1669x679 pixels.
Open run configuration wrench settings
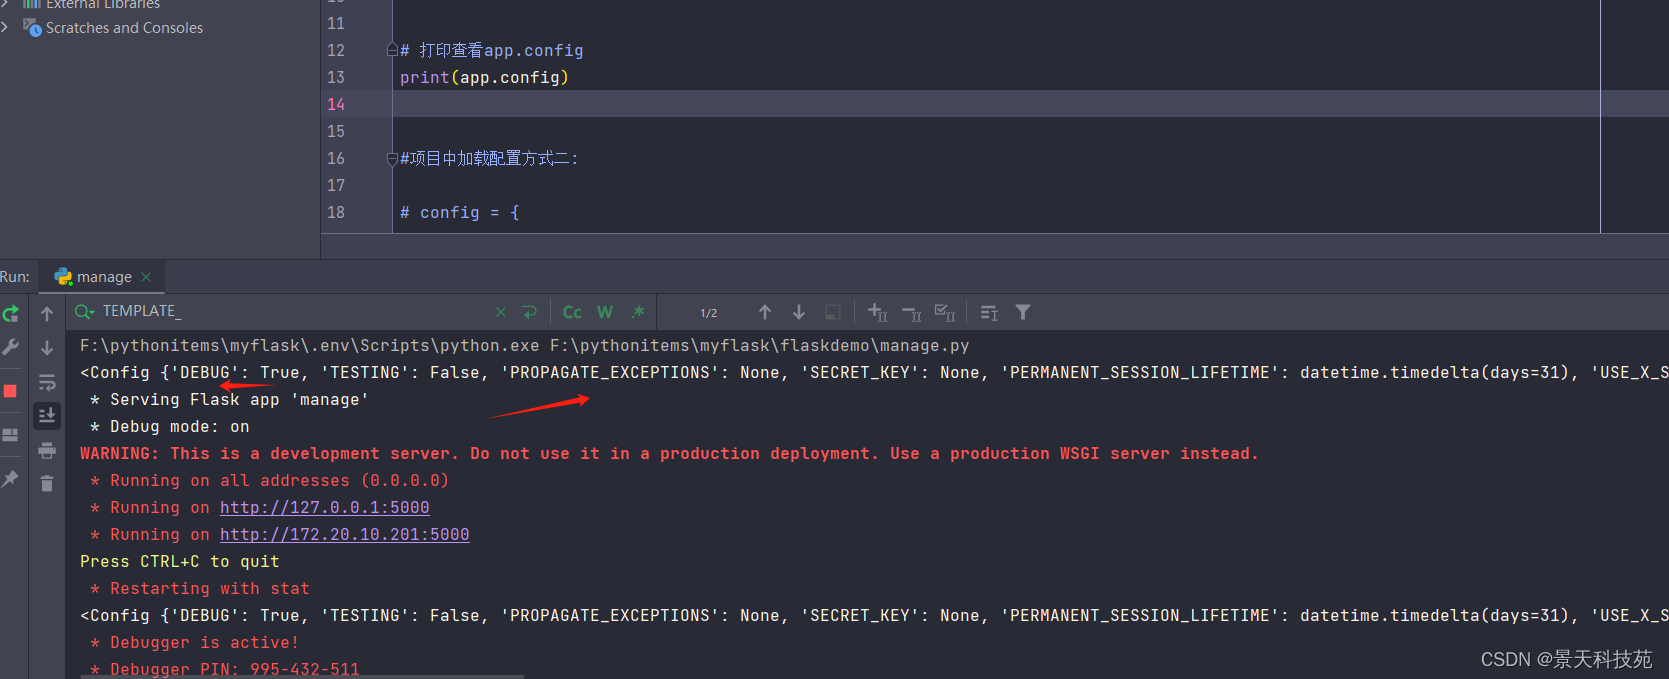tap(11, 347)
